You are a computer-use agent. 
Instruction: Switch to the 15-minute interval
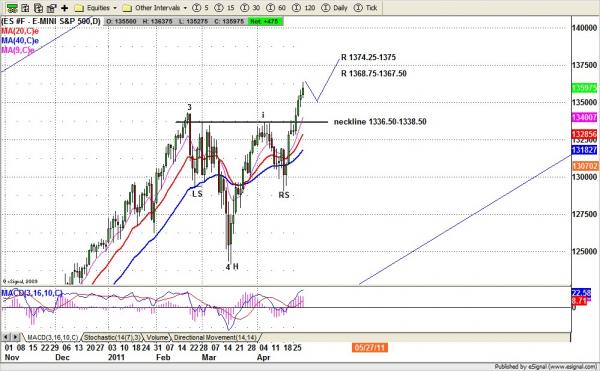[x=224, y=8]
